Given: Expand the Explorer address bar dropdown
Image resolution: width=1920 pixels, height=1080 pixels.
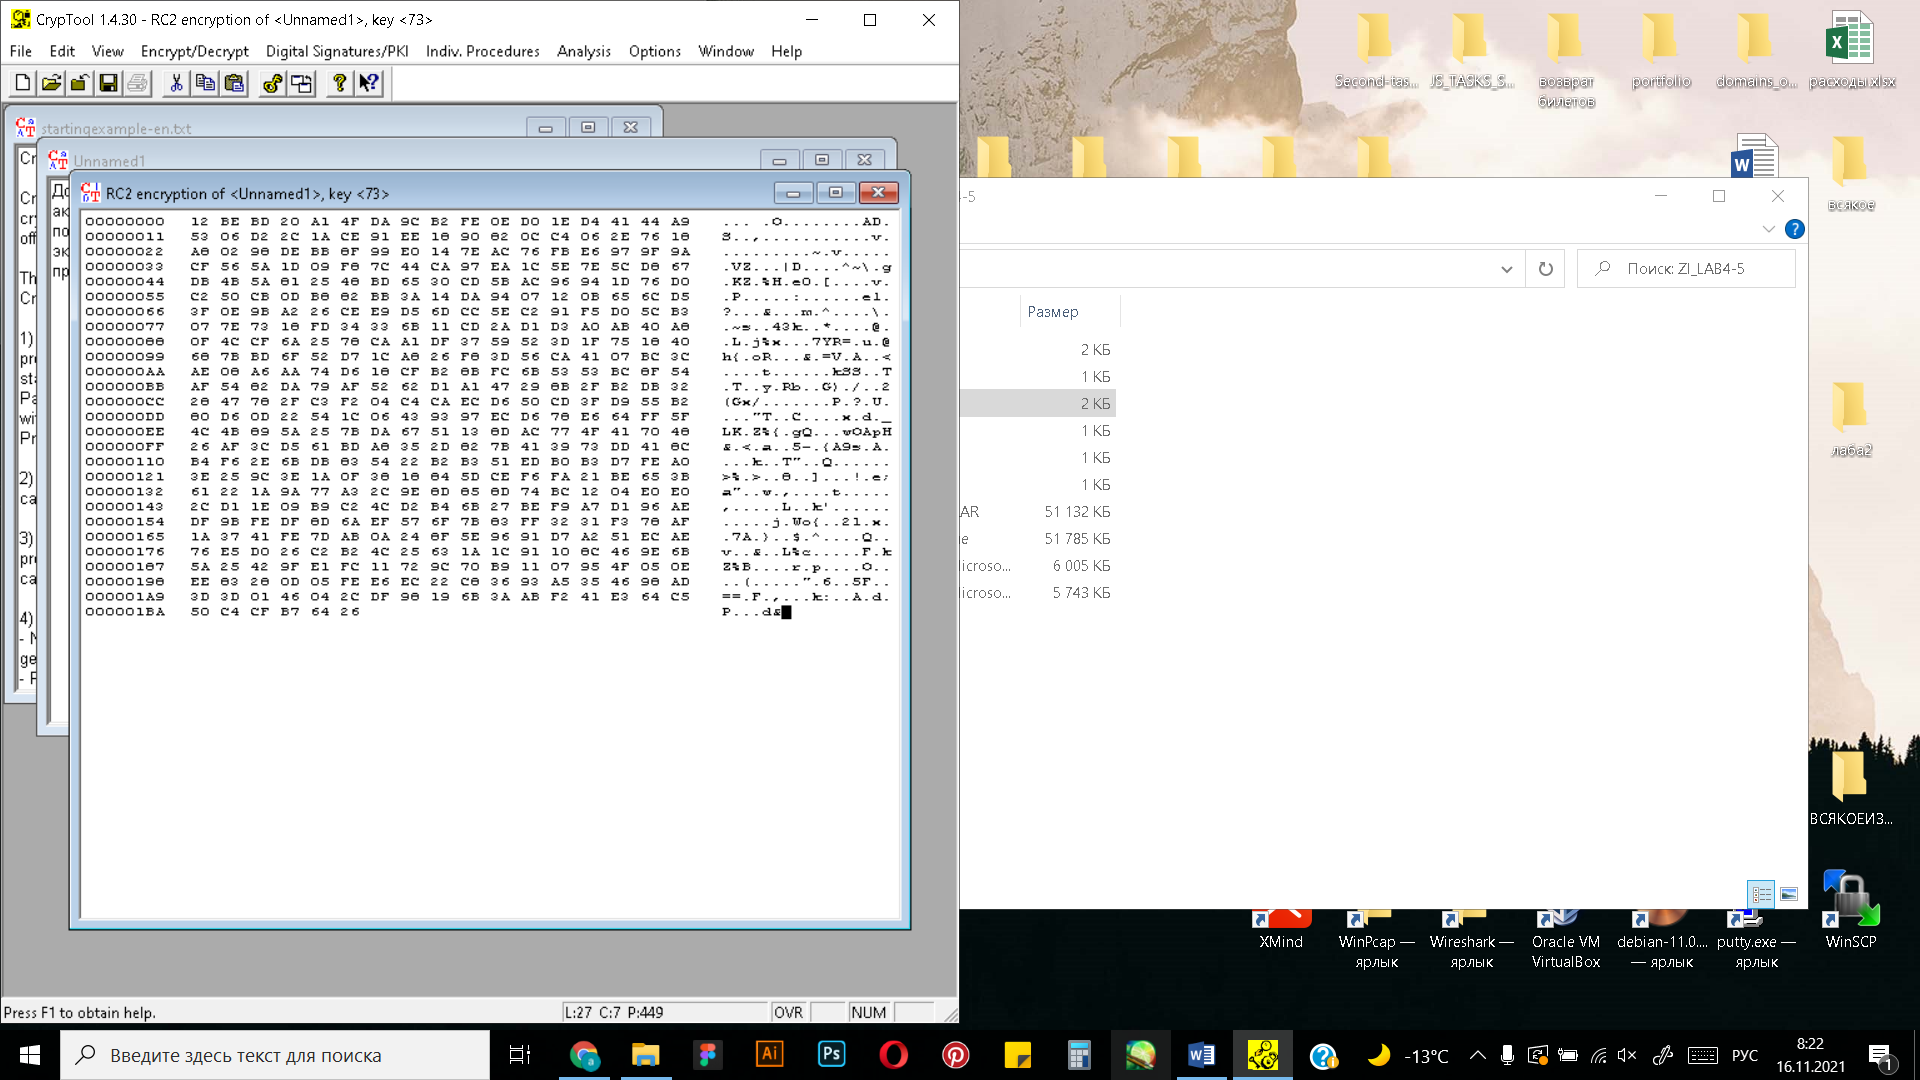Looking at the screenshot, I should click(x=1506, y=268).
